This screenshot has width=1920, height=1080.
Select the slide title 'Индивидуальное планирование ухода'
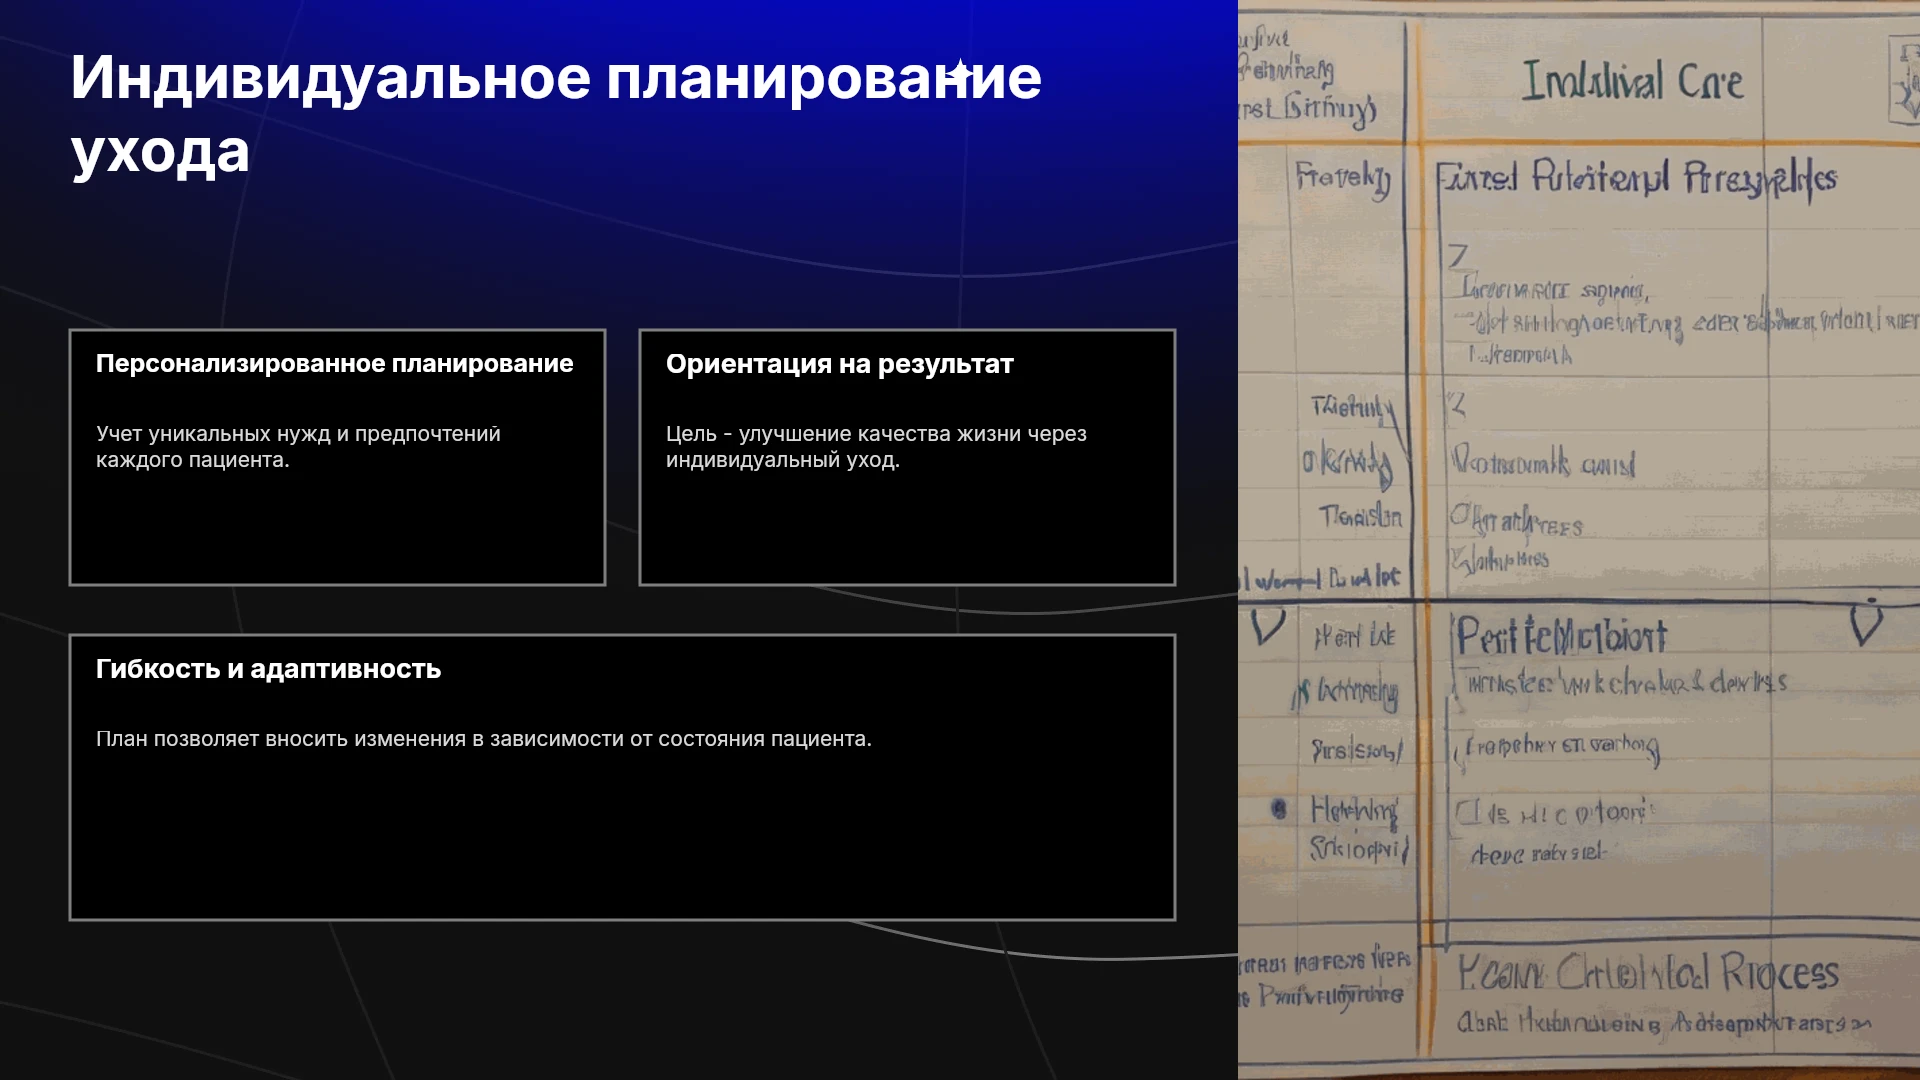(556, 114)
